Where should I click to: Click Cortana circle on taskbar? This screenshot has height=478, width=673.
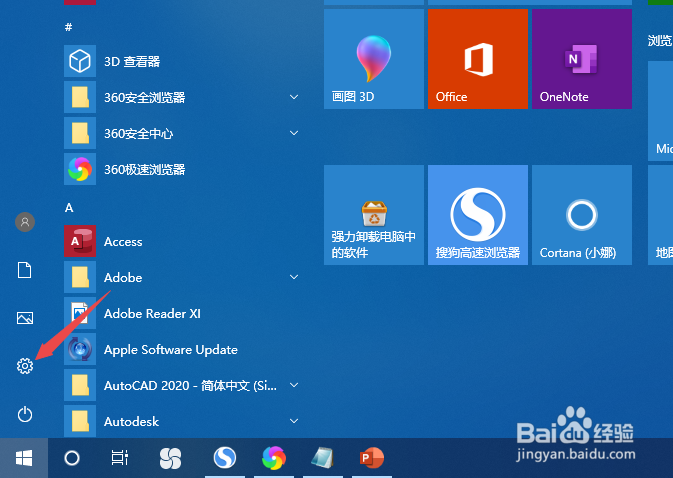click(x=72, y=458)
